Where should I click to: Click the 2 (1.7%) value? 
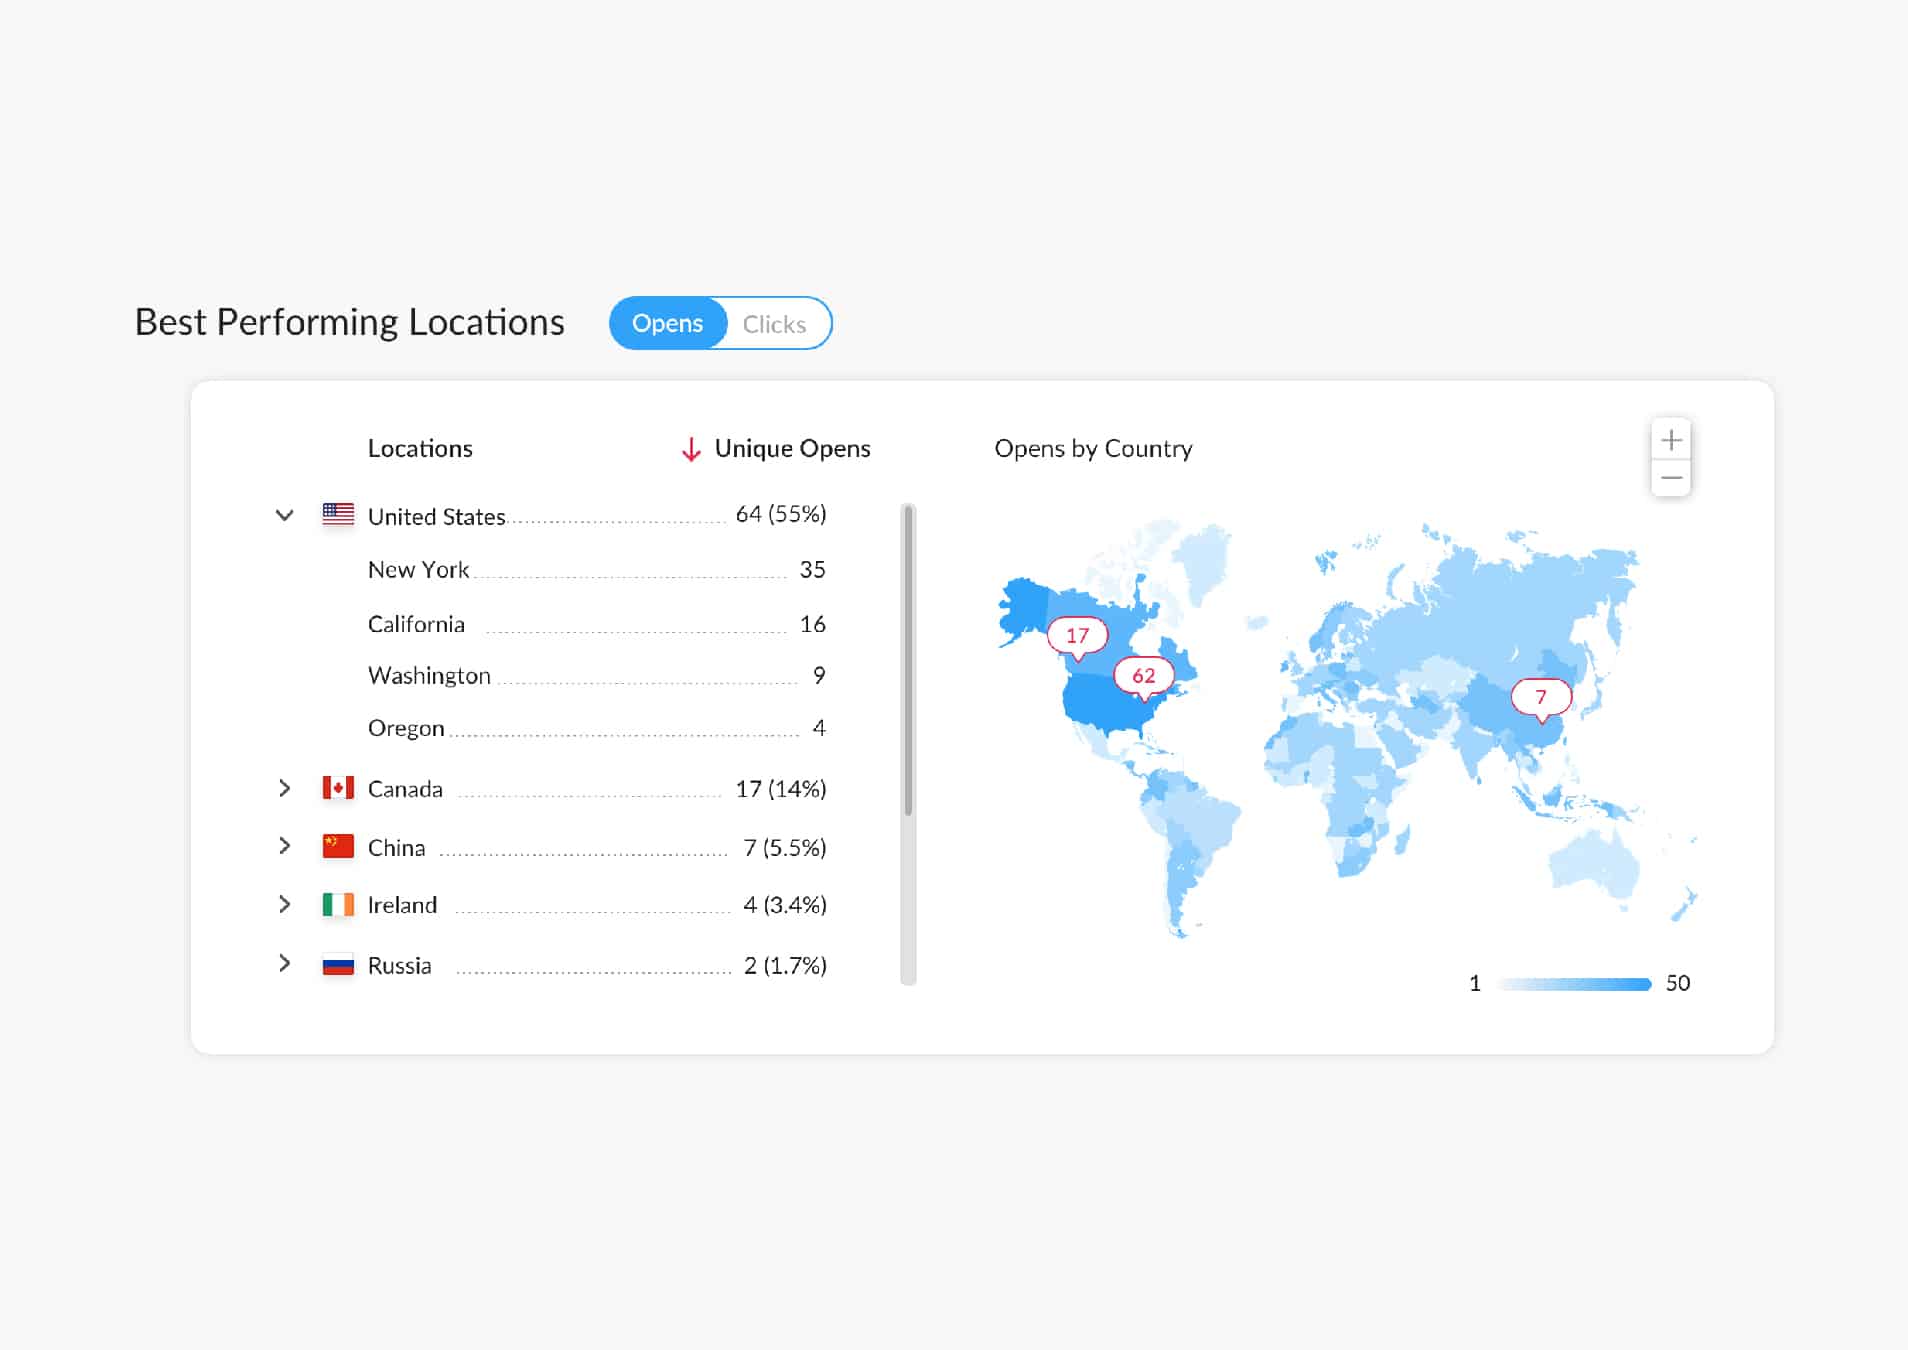[785, 966]
